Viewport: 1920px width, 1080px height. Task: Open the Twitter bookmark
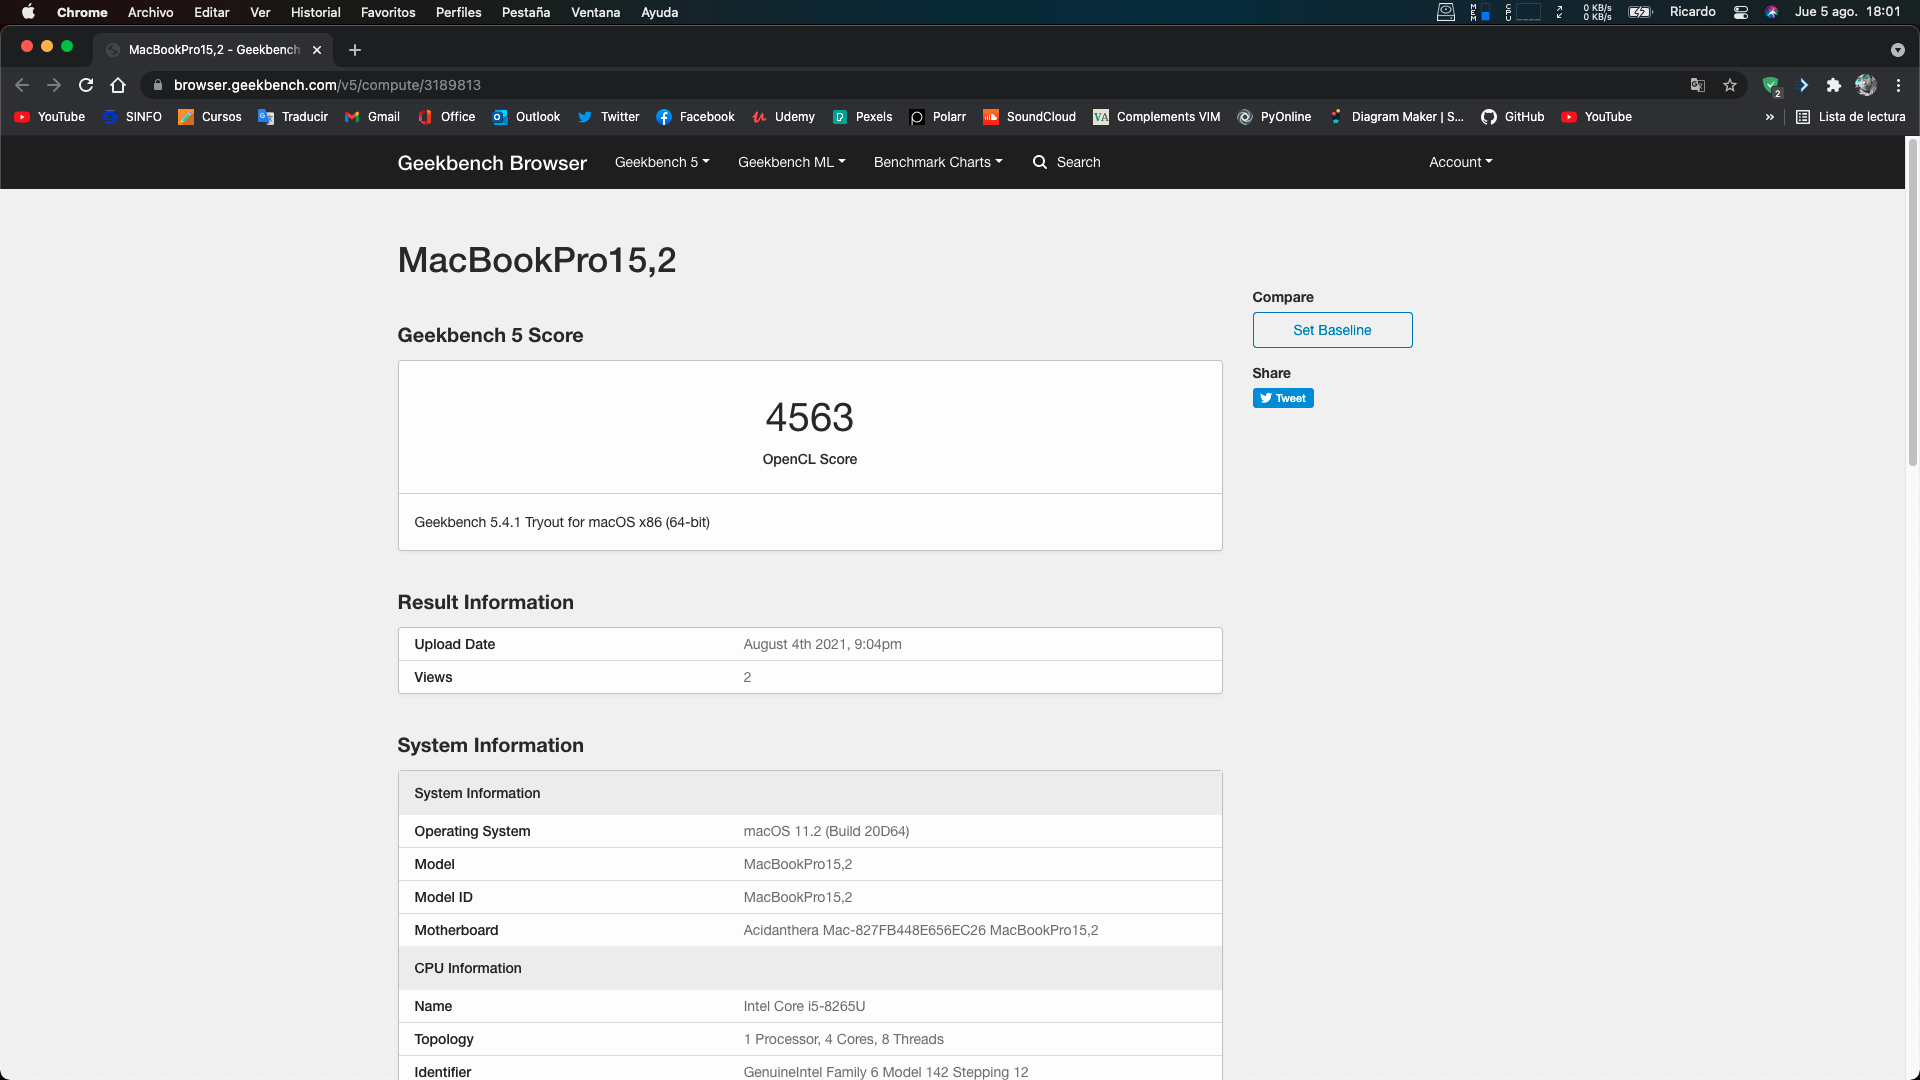coord(608,117)
